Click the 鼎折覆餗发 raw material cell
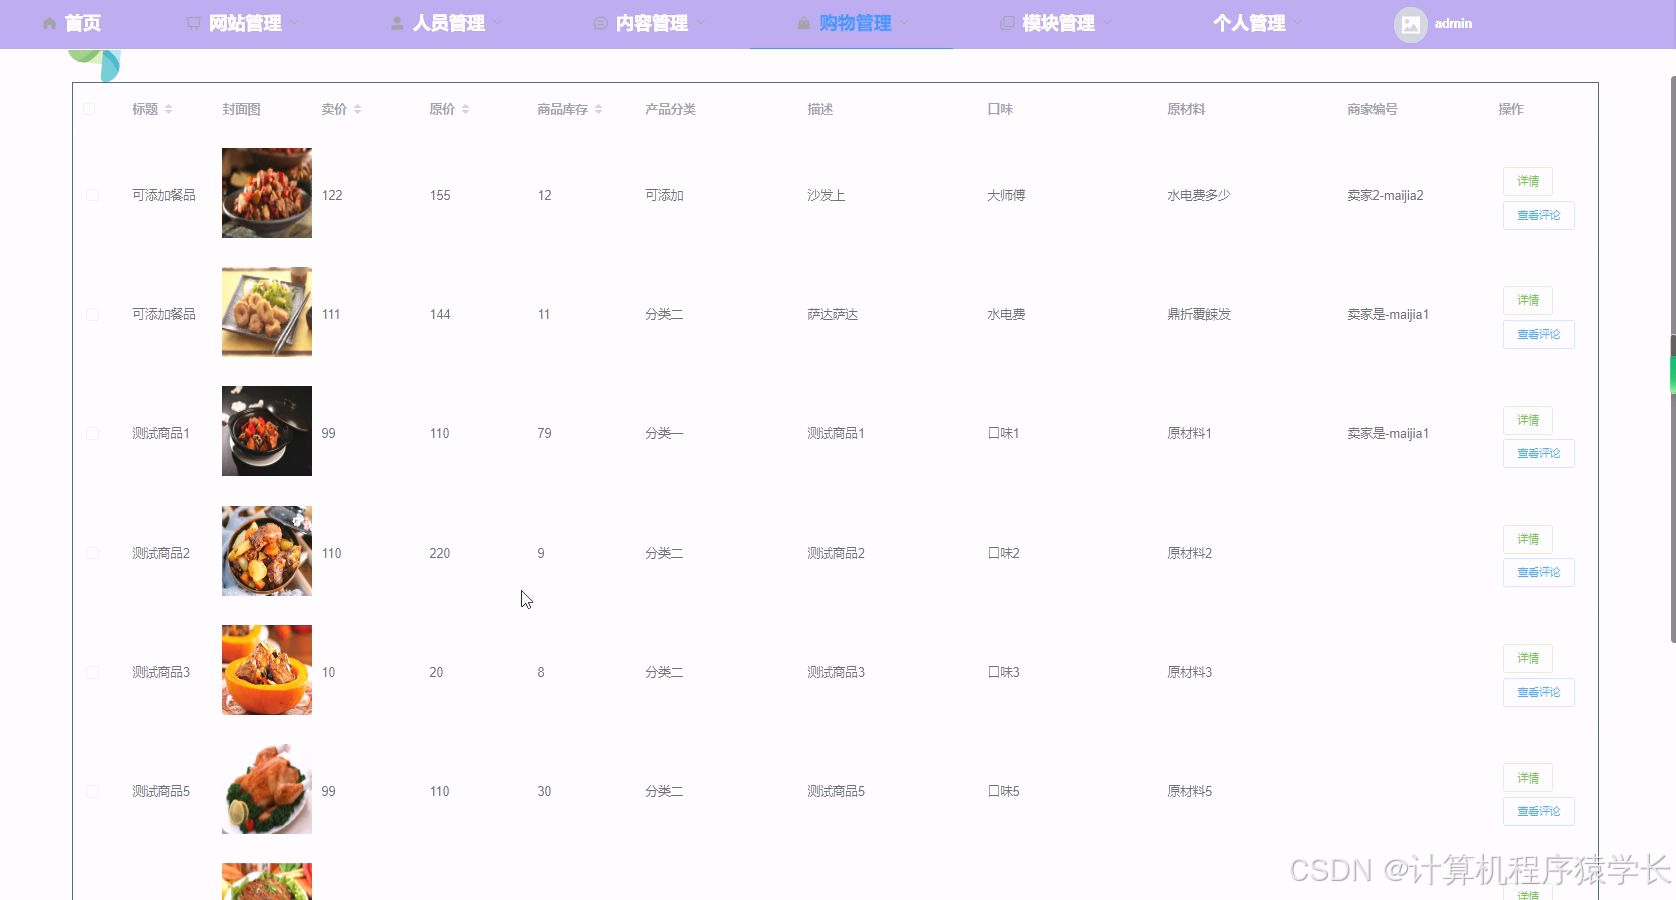This screenshot has width=1676, height=900. [1199, 314]
